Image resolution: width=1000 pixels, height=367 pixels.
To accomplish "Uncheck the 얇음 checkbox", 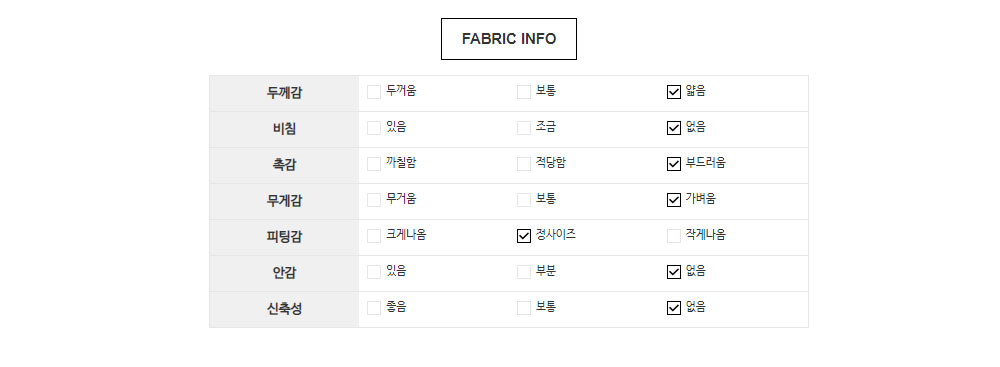I will [x=673, y=93].
